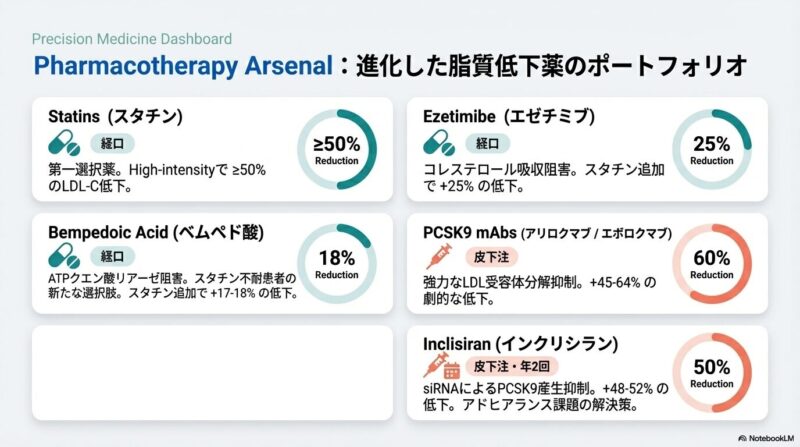Click the Pharmacotherapy Arsenal title

(182, 68)
